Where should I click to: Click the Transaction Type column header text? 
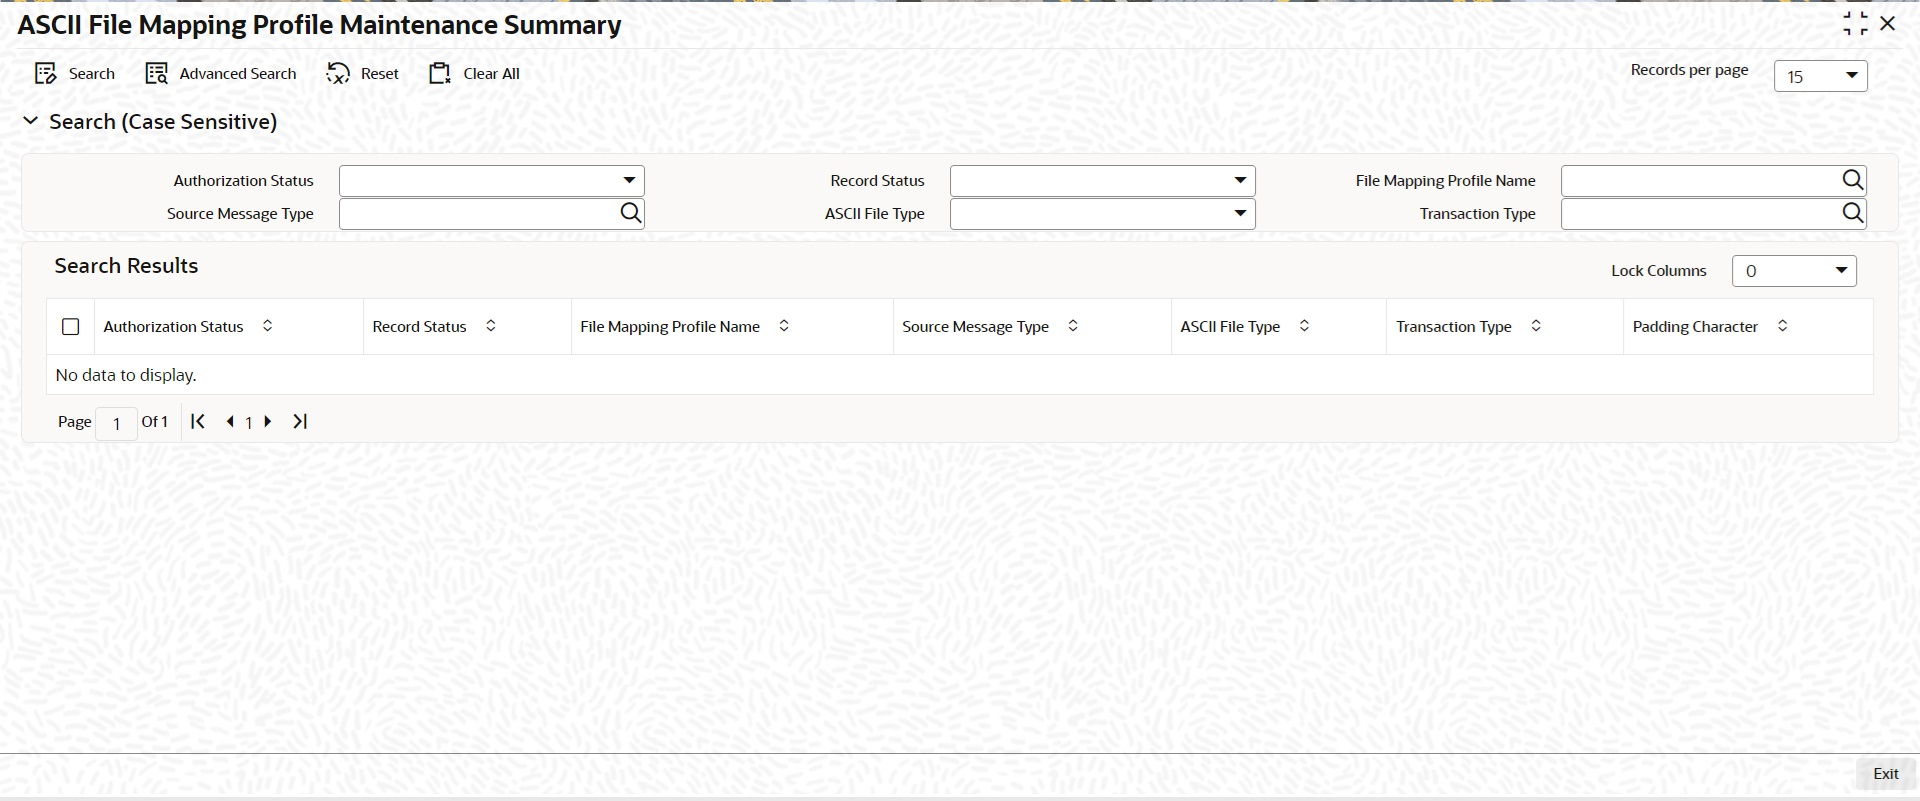(1454, 327)
